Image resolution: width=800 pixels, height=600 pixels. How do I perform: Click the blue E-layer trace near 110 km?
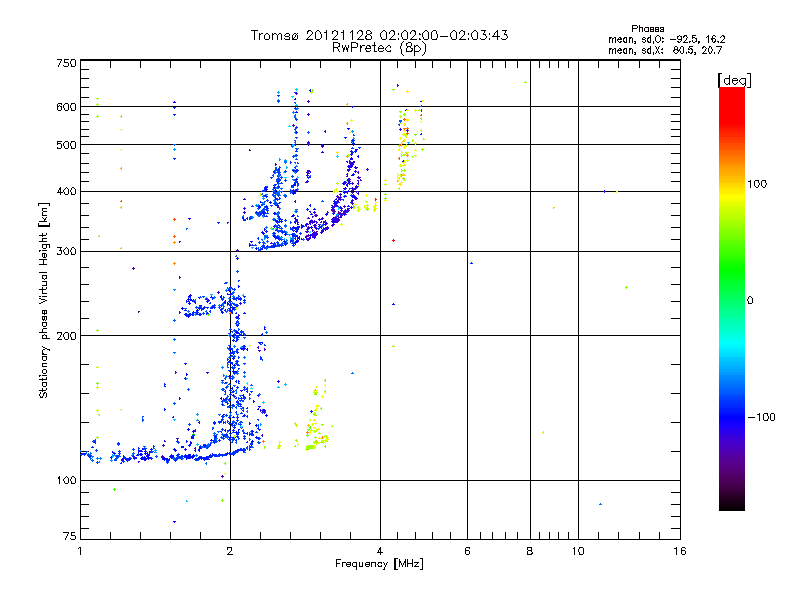click(x=168, y=456)
